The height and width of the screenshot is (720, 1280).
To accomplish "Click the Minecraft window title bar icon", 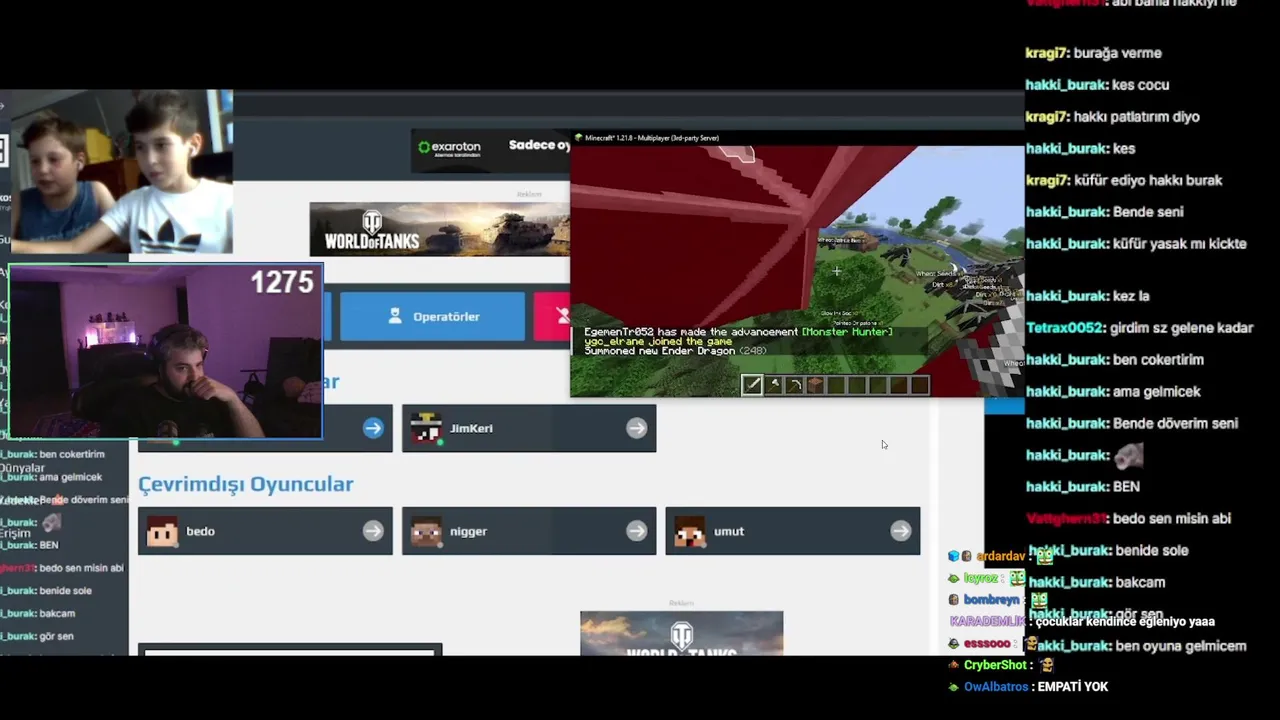I will pos(578,138).
